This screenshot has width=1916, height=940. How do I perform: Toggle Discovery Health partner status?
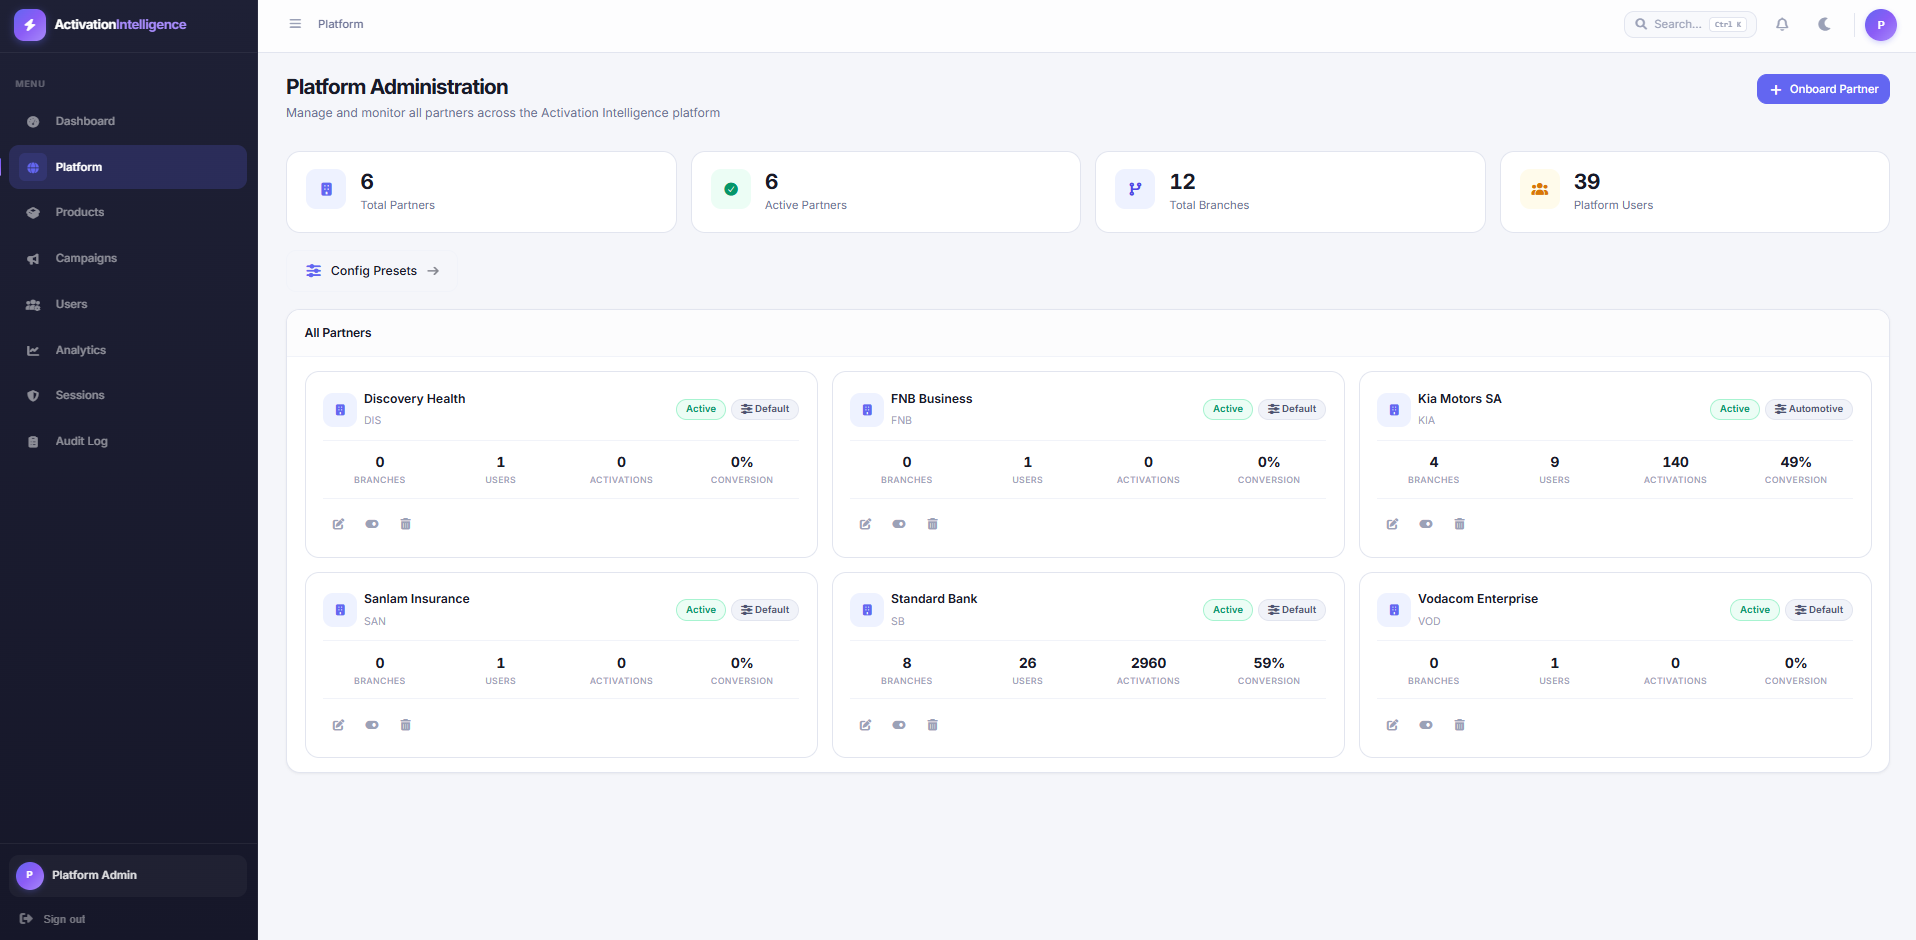click(x=372, y=524)
